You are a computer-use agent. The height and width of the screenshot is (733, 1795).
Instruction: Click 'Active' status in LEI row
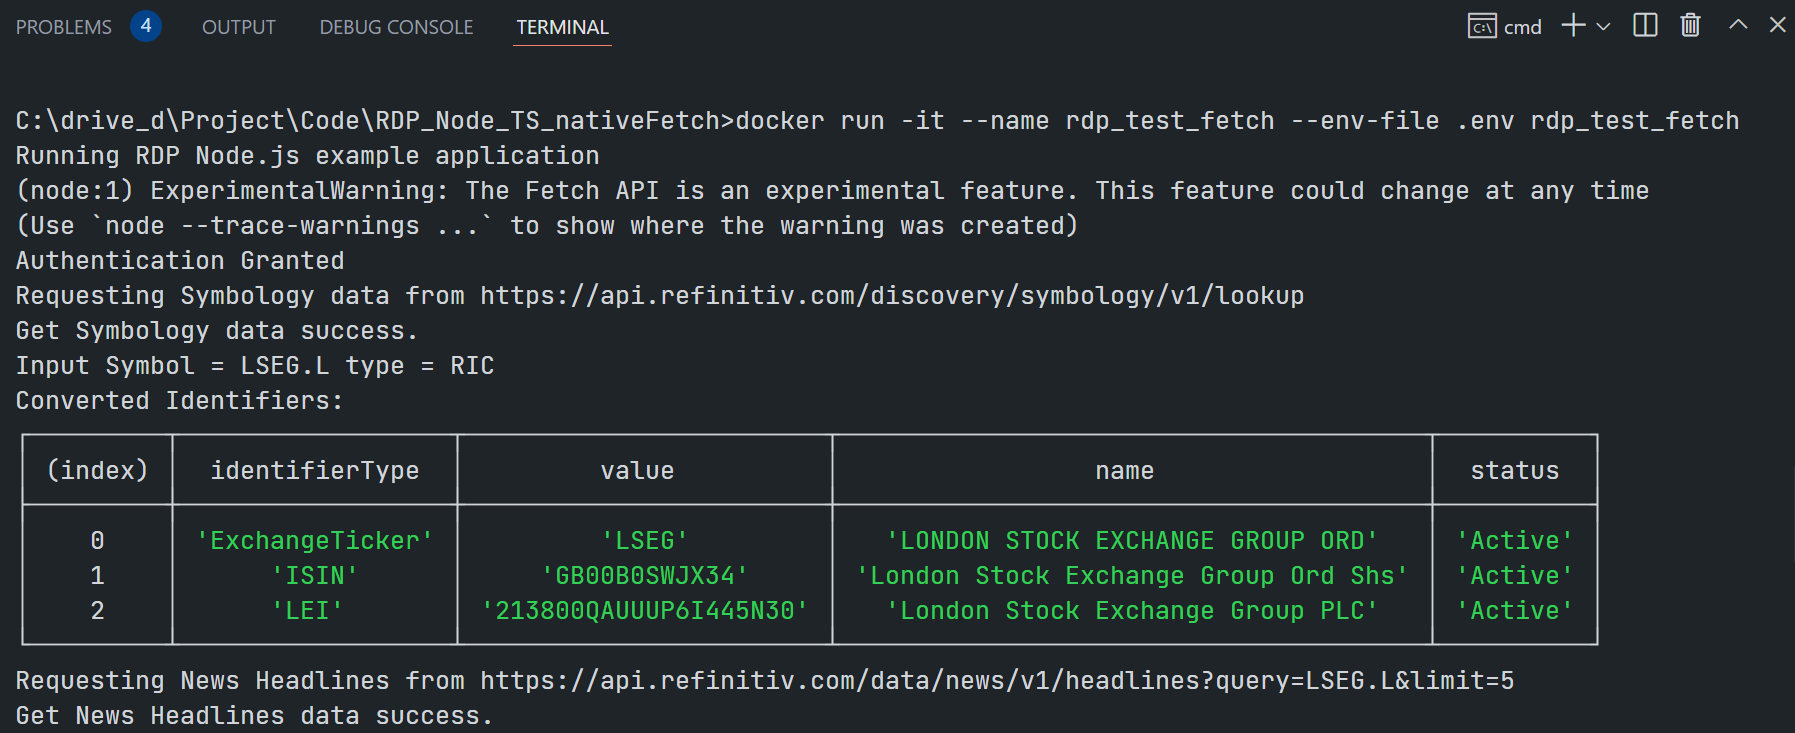(1515, 611)
